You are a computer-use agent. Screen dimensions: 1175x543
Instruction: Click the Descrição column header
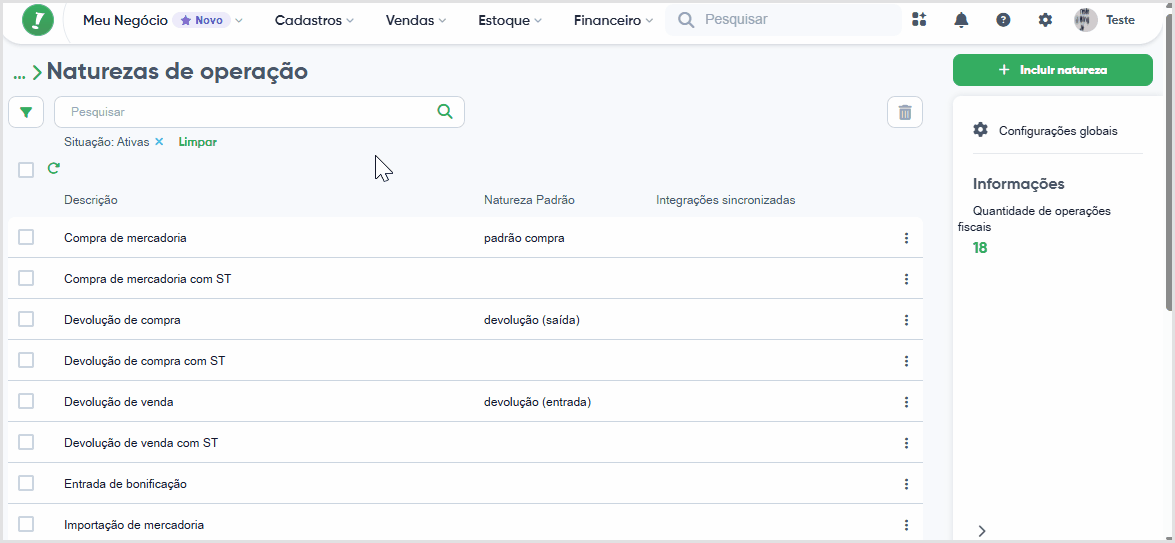pyautogui.click(x=91, y=200)
